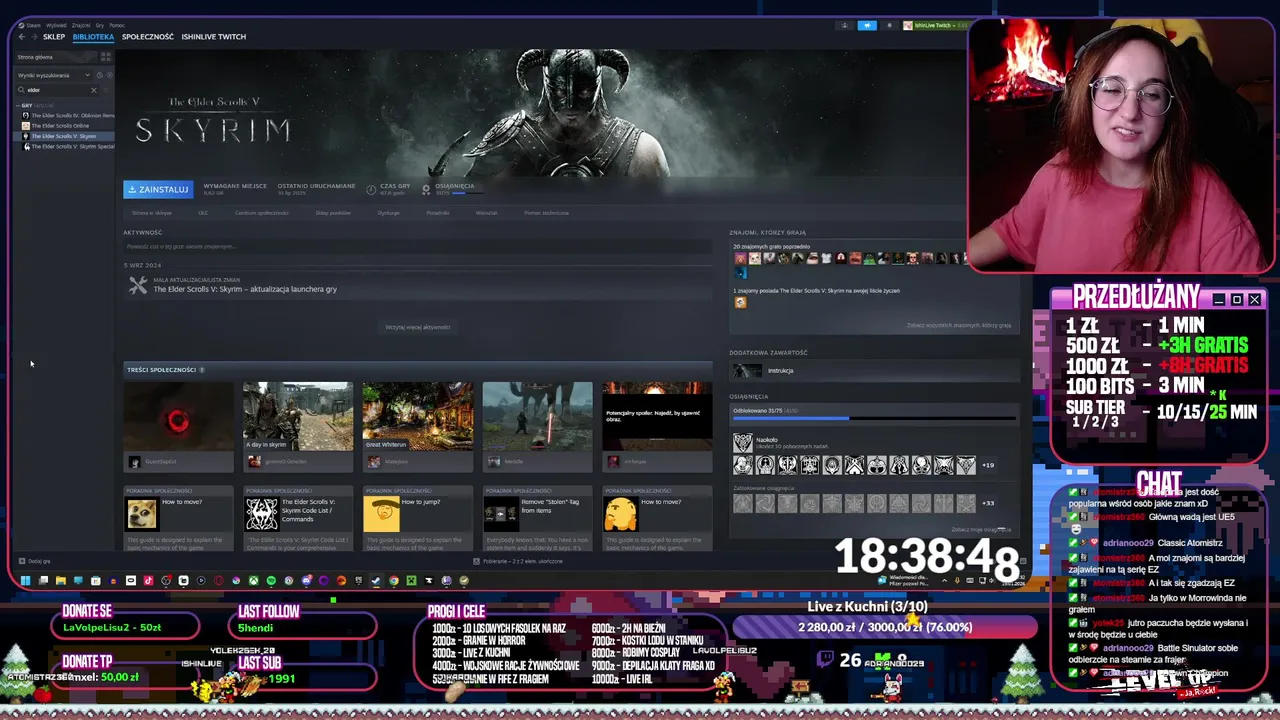Viewport: 1280px width, 720px height.
Task: Expand the +33 locked achievements
Action: pos(988,503)
